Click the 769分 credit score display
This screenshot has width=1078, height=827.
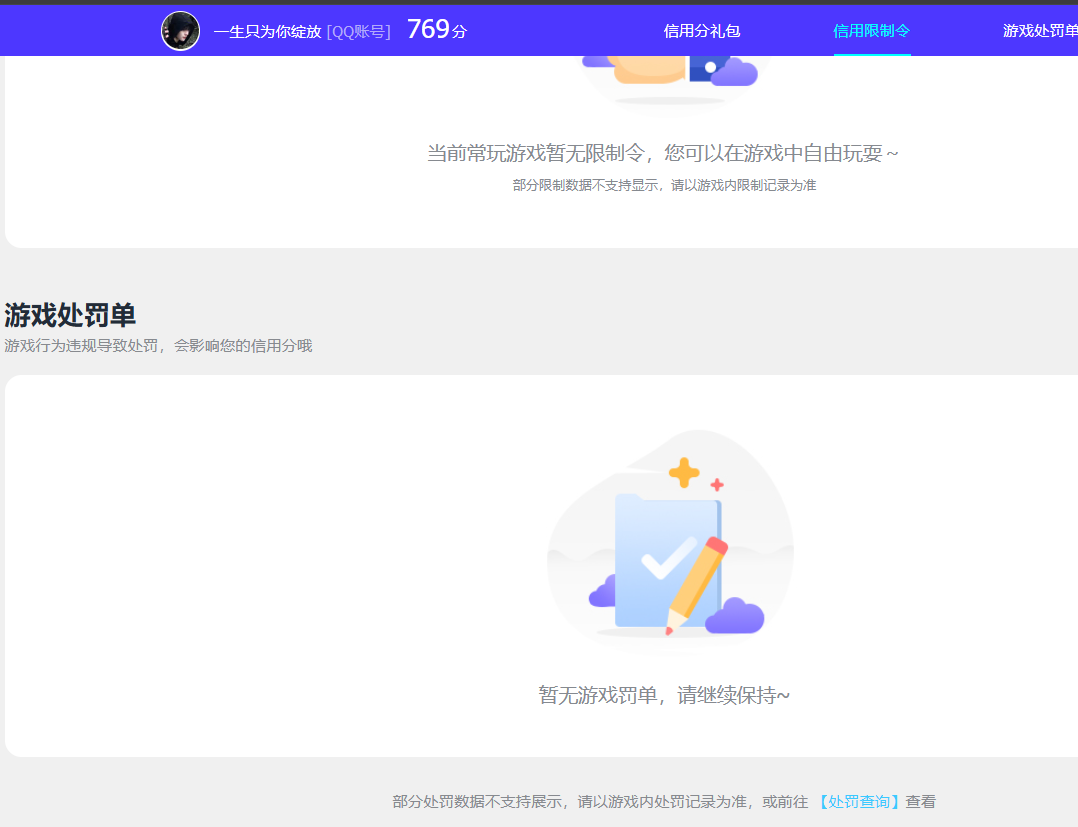434,29
